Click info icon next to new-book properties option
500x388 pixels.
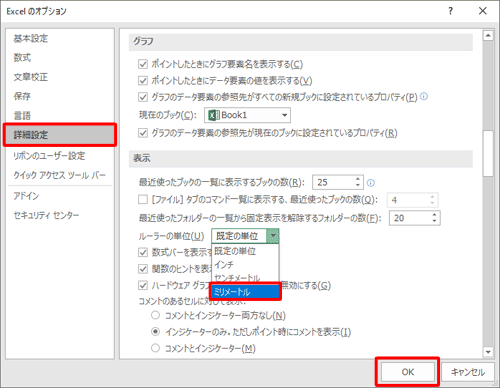424,96
